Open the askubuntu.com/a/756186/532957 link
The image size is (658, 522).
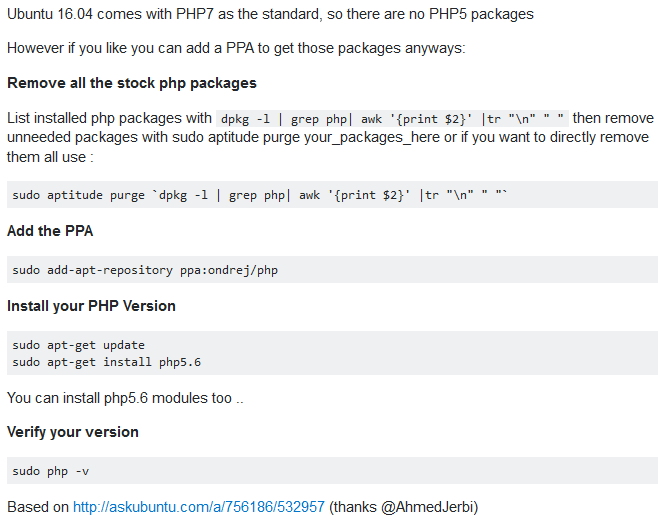pos(198,507)
